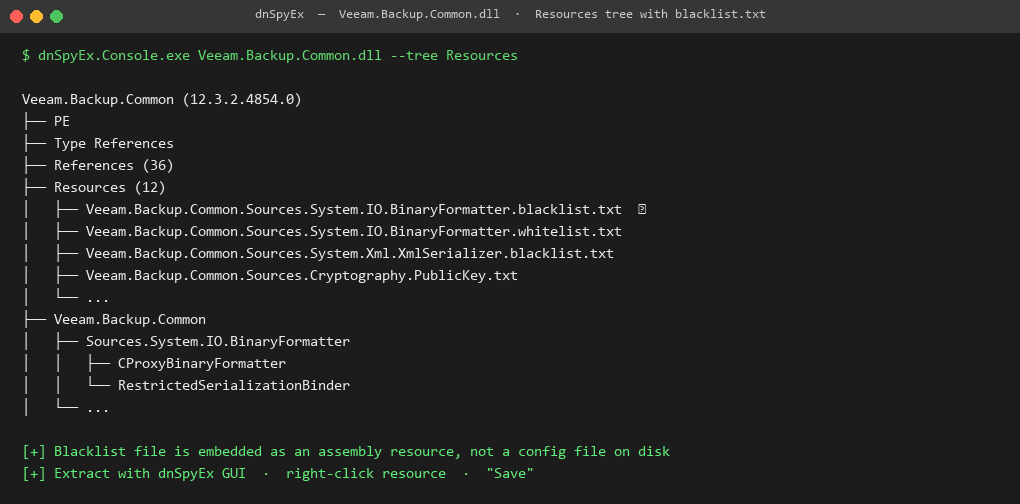Click the ellipsis row under Veeam.Backup.Common namespace

tap(98, 408)
